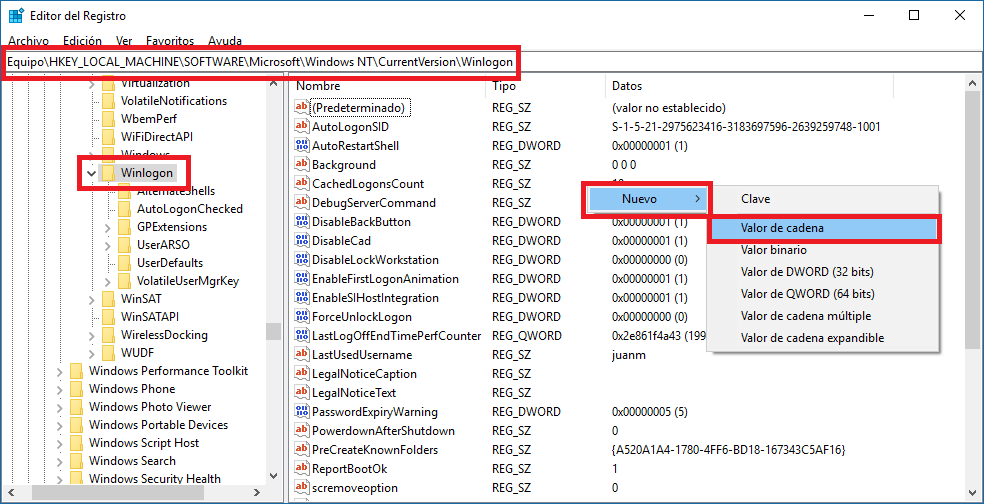
Task: Click the icon beside PowerdownAfterShutdown
Action: point(302,431)
